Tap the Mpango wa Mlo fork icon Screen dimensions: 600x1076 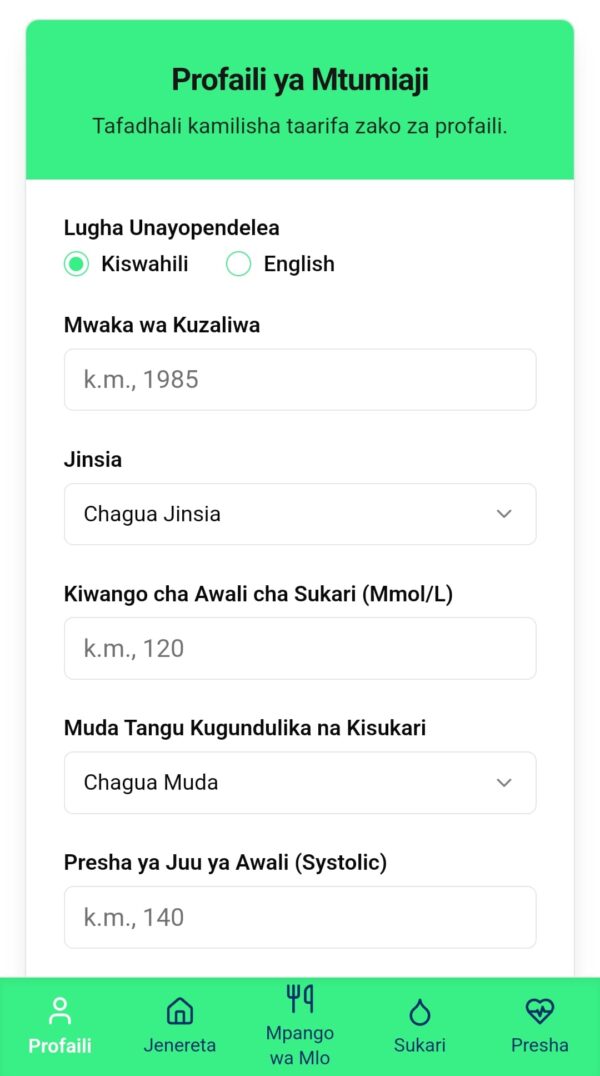(300, 997)
